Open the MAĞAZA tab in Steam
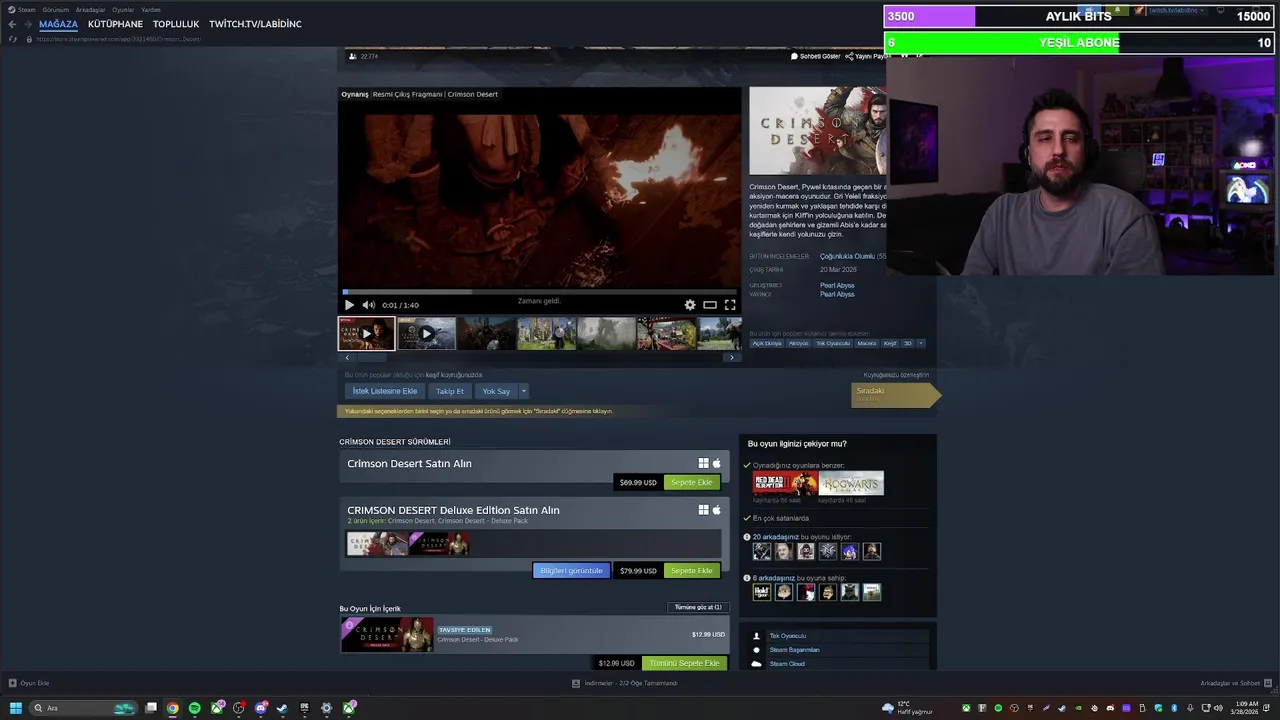1280x720 pixels. pyautogui.click(x=58, y=24)
